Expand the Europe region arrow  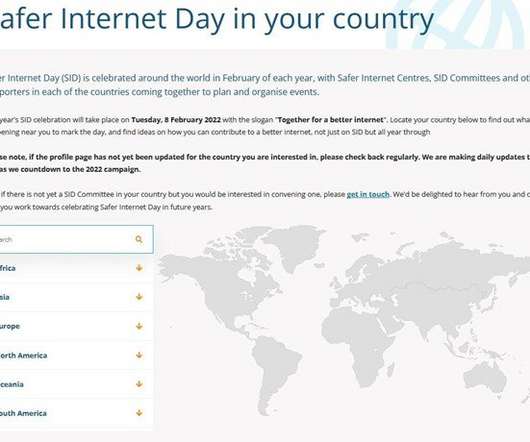coord(139,326)
